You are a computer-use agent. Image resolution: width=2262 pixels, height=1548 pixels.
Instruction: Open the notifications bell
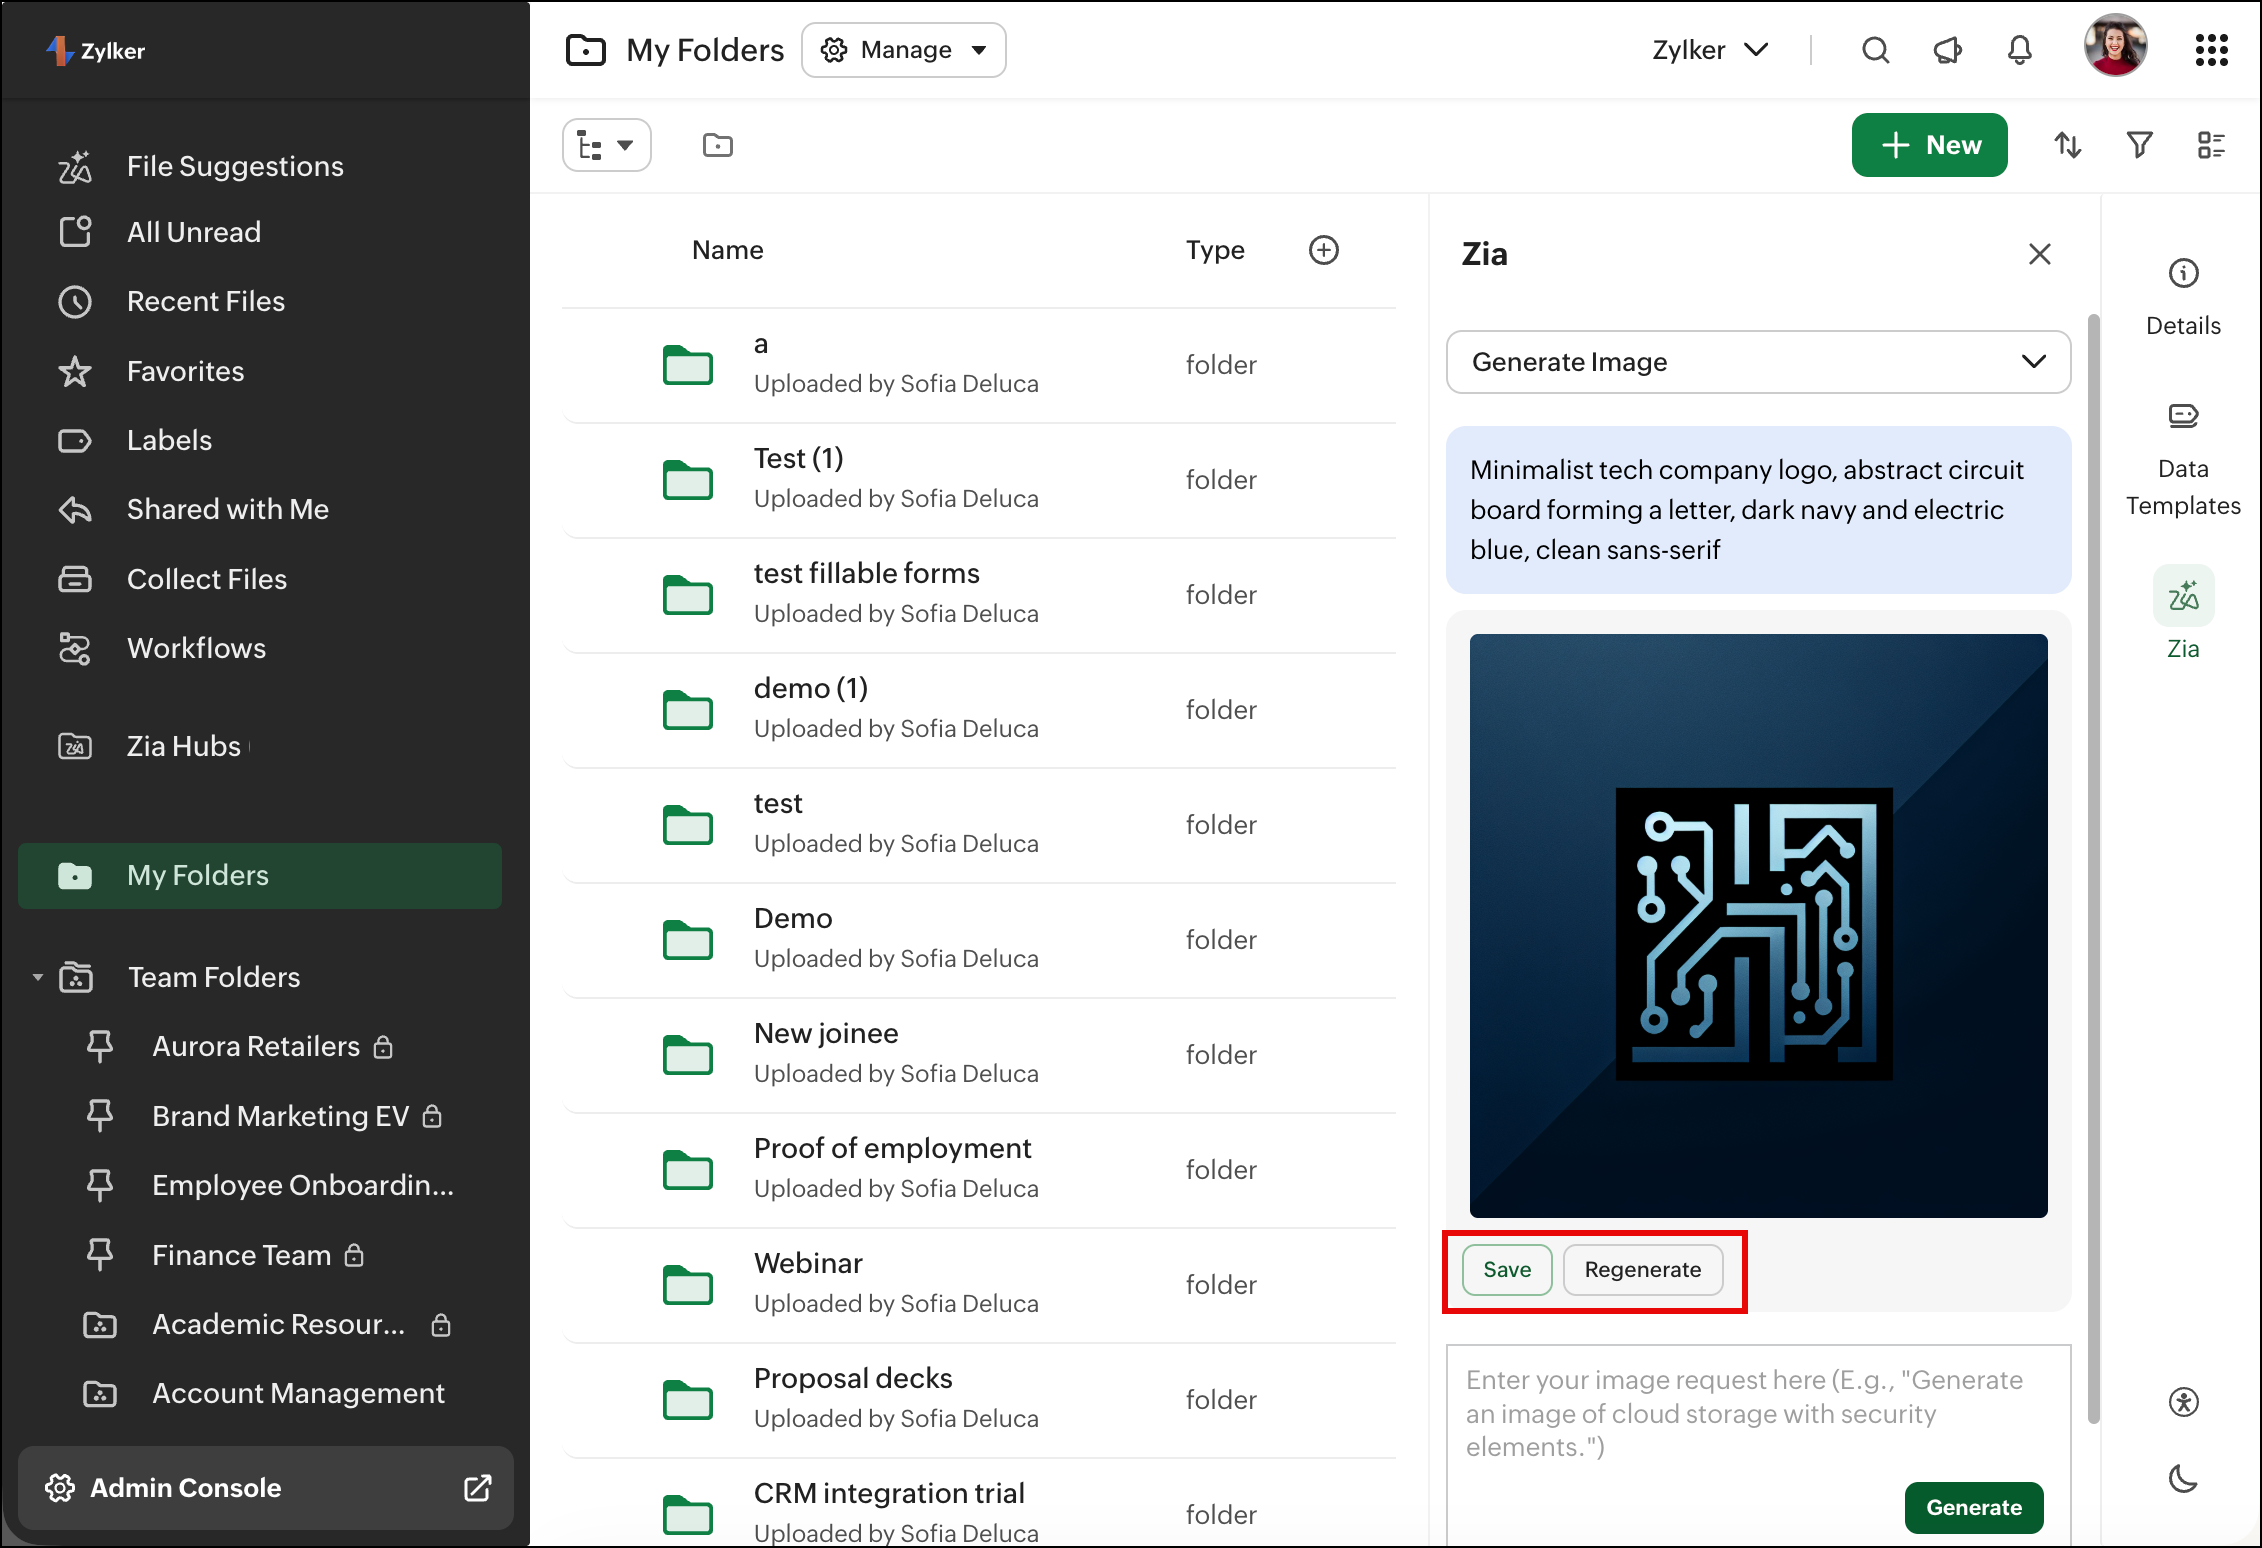[x=2019, y=50]
